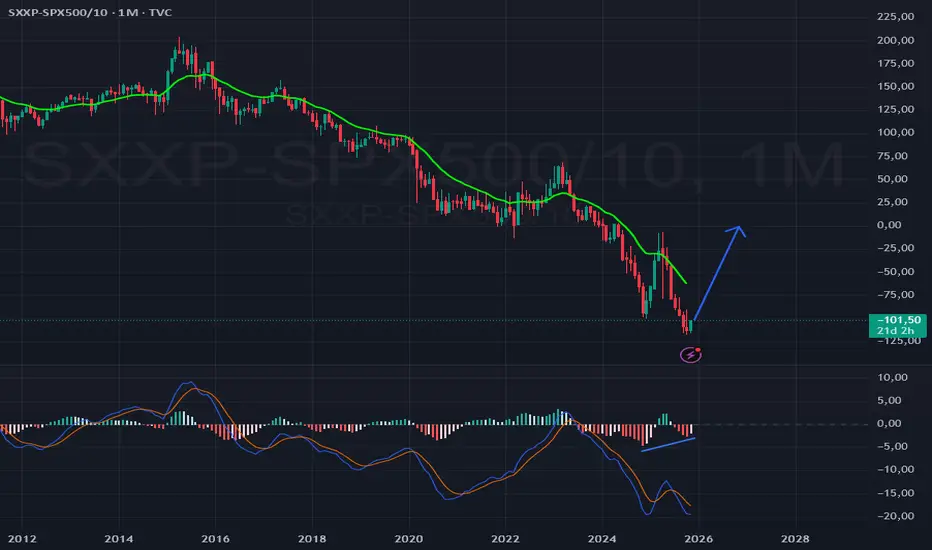This screenshot has width=932, height=550.
Task: Click the 2028 time axis label
Action: point(795,539)
